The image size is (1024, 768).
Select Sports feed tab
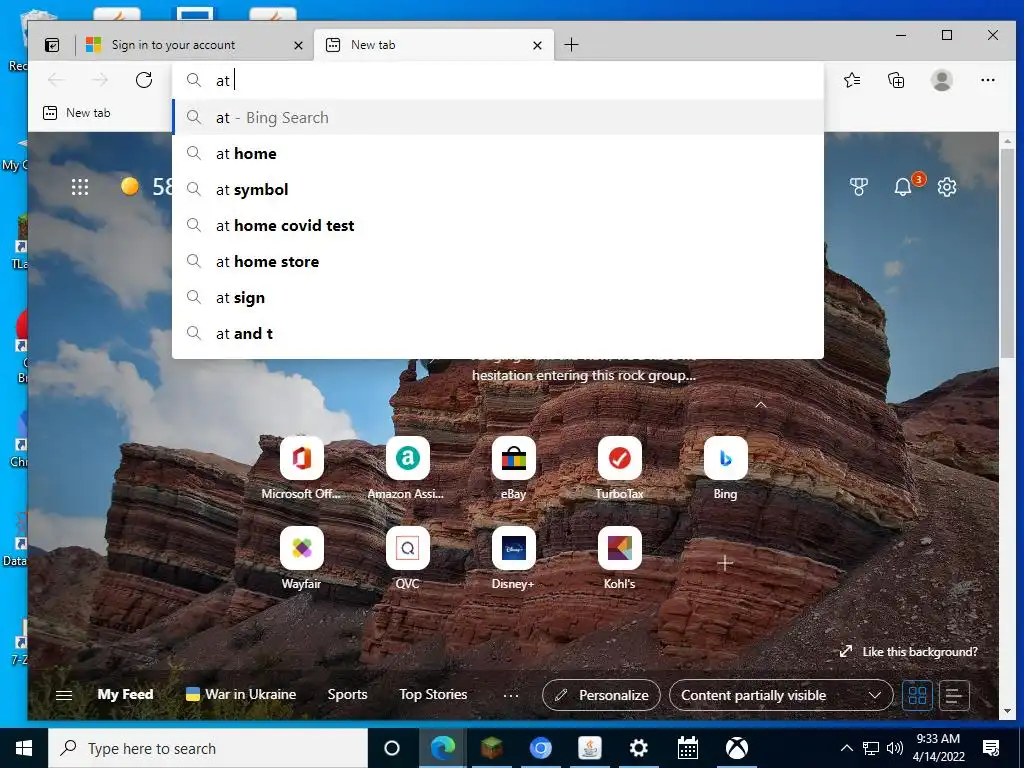pyautogui.click(x=347, y=694)
